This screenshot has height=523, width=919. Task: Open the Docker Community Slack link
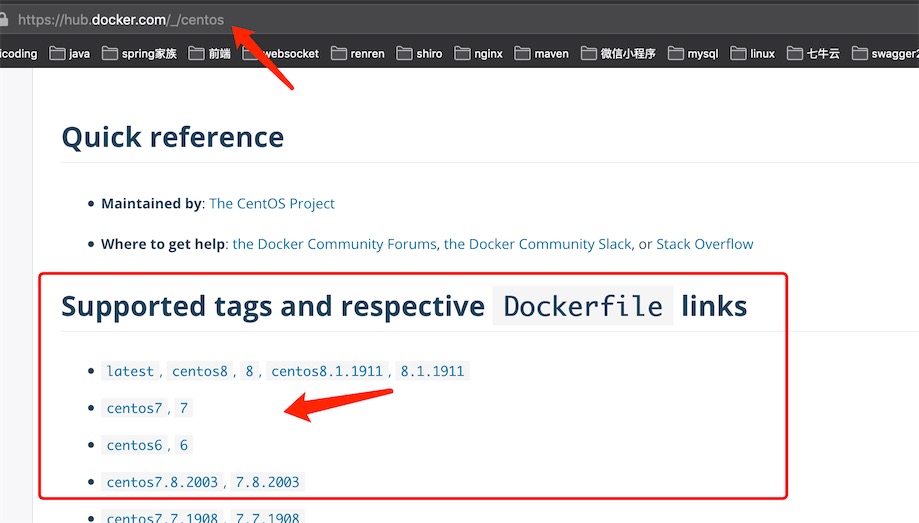[537, 244]
